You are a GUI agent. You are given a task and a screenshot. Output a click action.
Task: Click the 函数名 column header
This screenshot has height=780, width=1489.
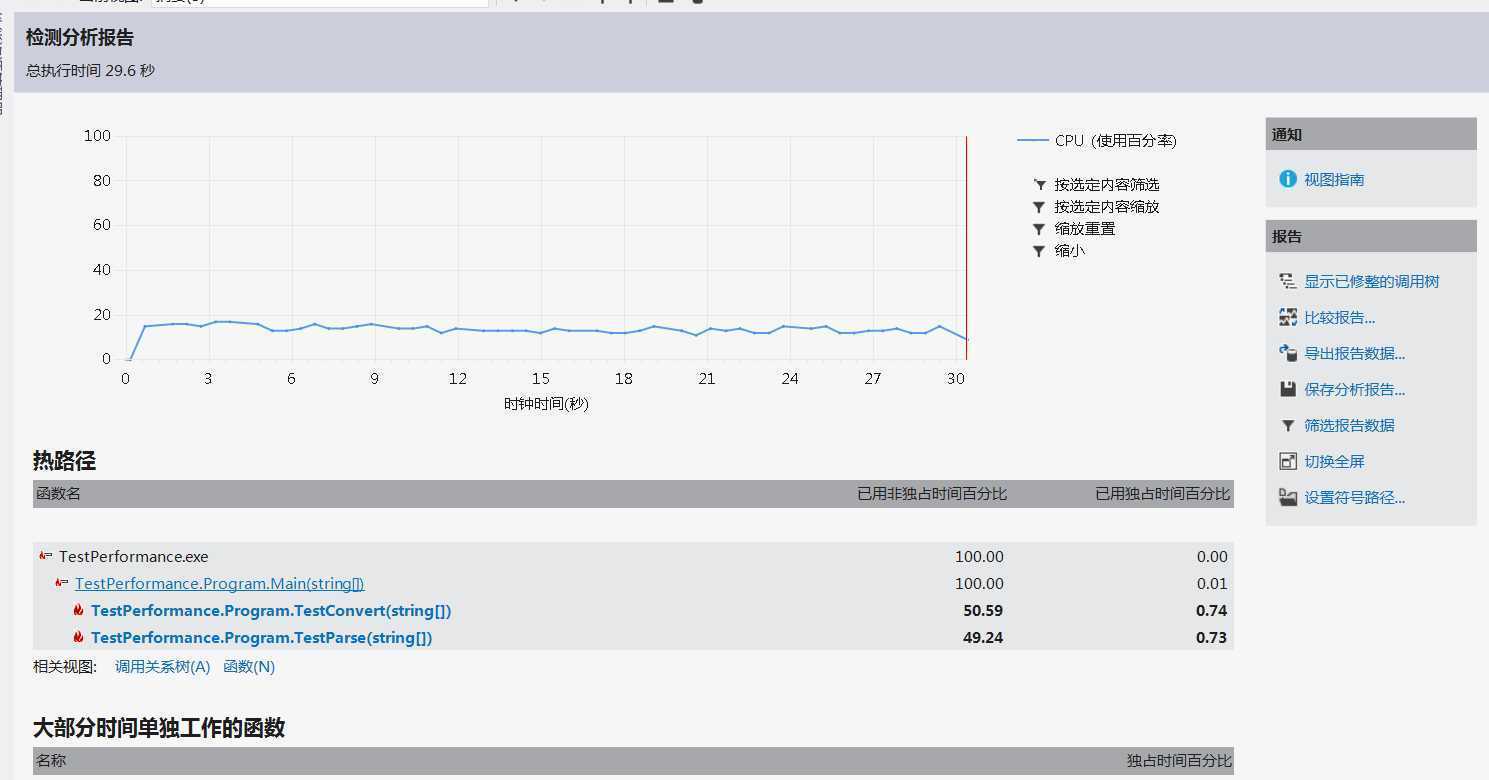pyautogui.click(x=59, y=494)
